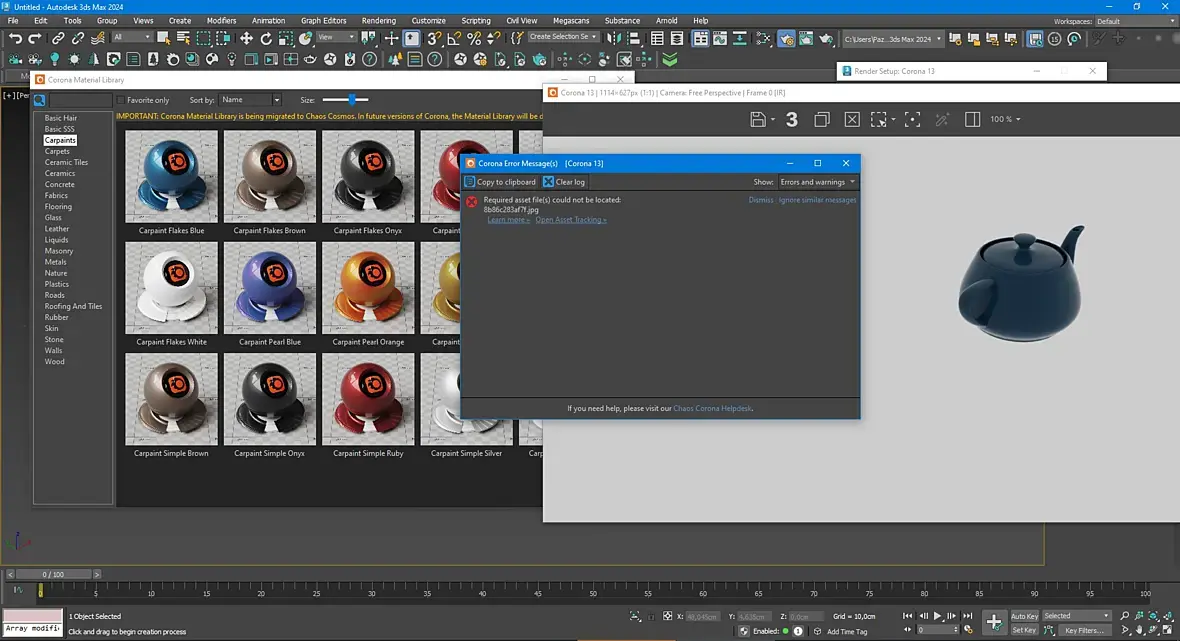Expand the 100 % zoom dropdown
1180x641 pixels.
pos(1005,119)
